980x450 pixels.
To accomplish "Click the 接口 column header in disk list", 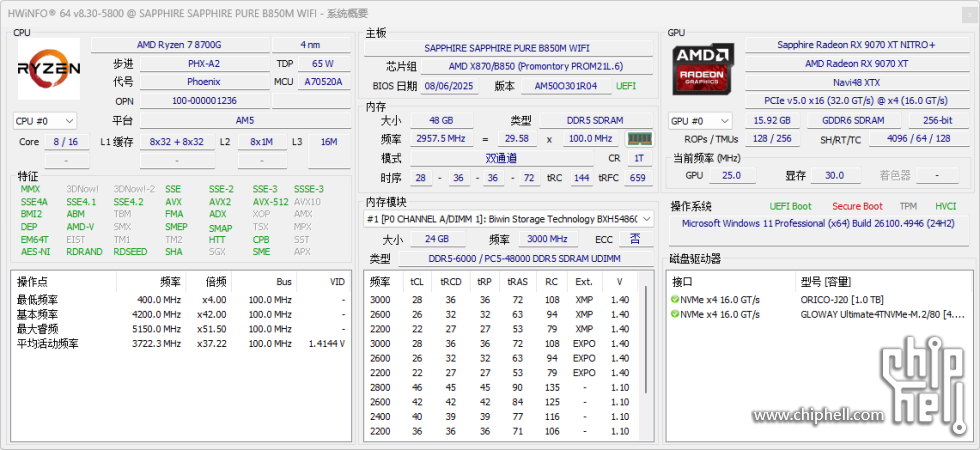I will pyautogui.click(x=729, y=282).
